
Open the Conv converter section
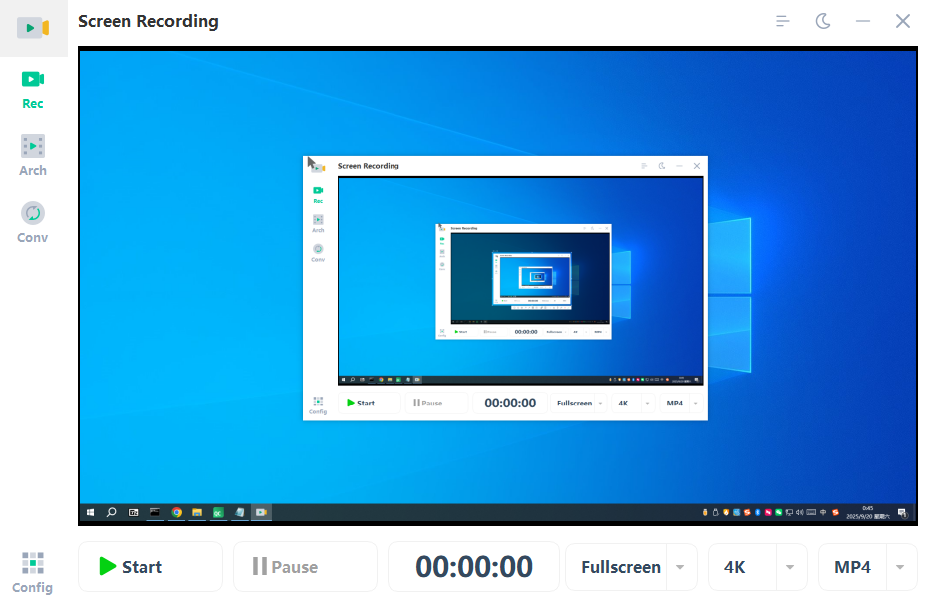click(x=33, y=223)
